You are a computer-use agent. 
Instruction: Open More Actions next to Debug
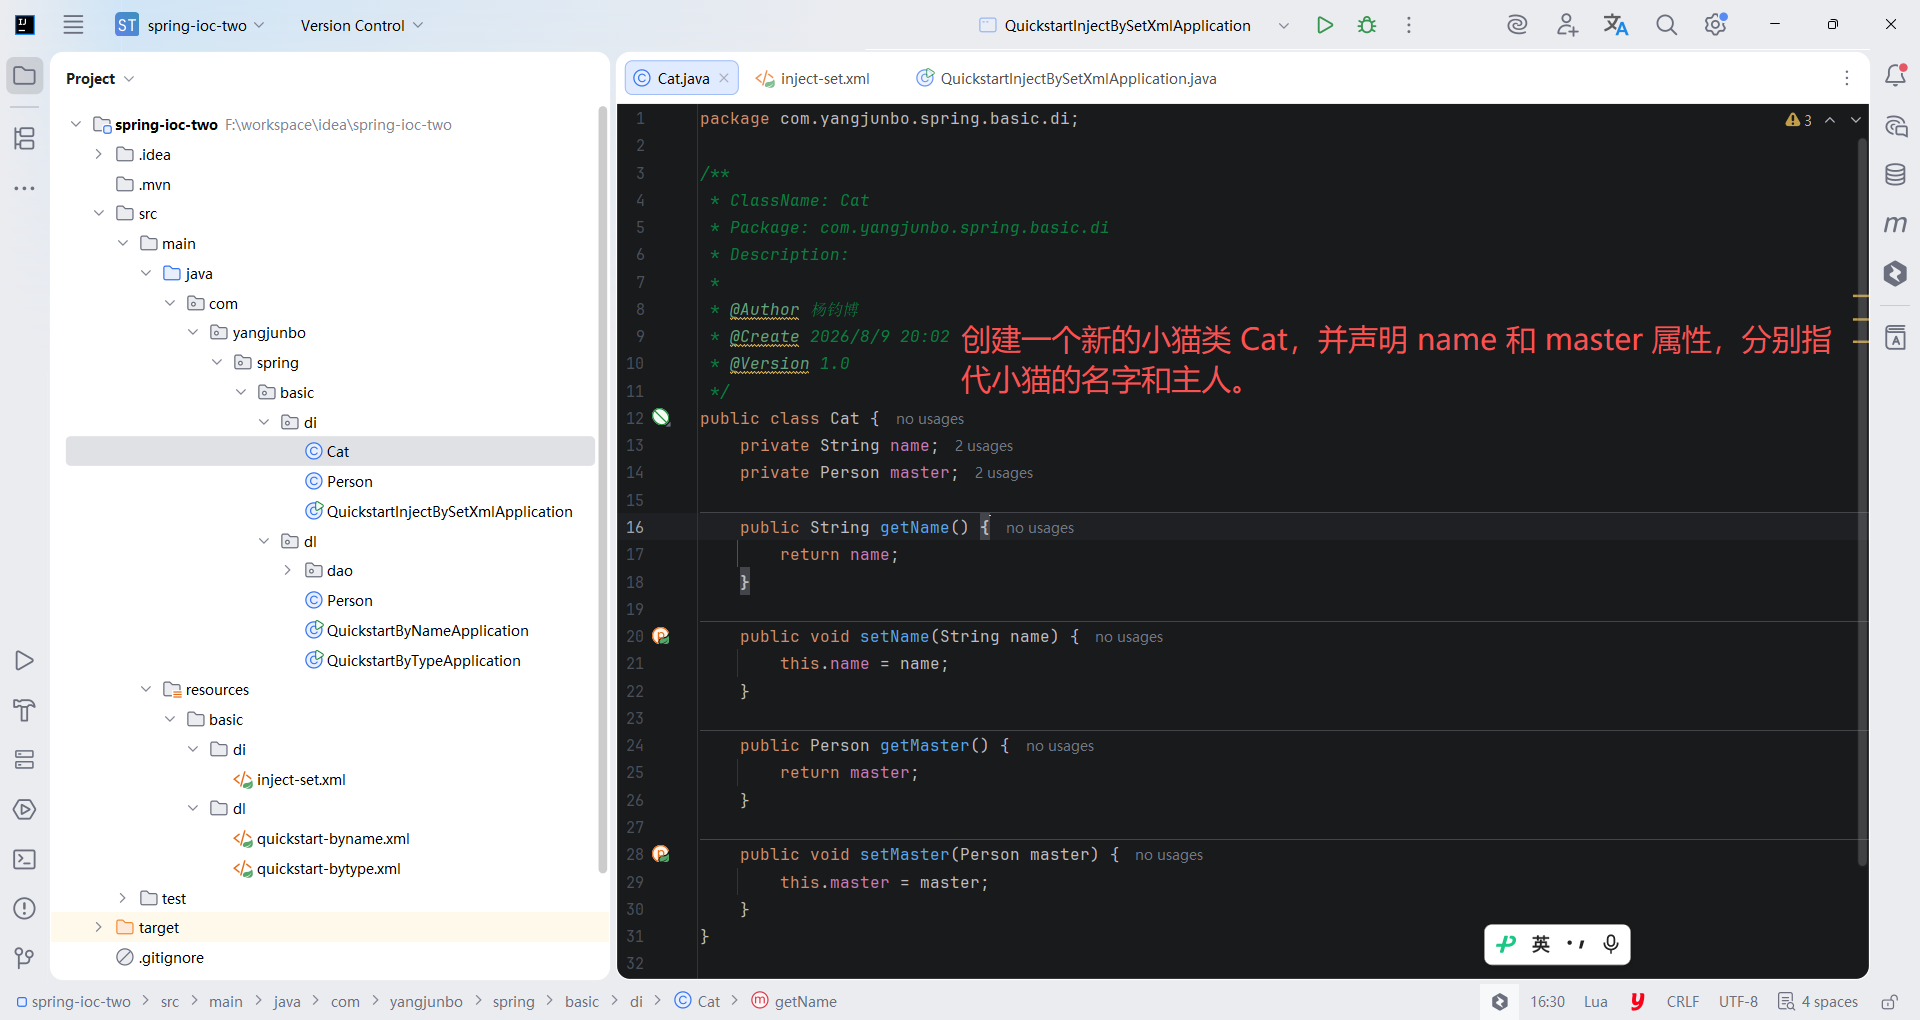point(1409,25)
